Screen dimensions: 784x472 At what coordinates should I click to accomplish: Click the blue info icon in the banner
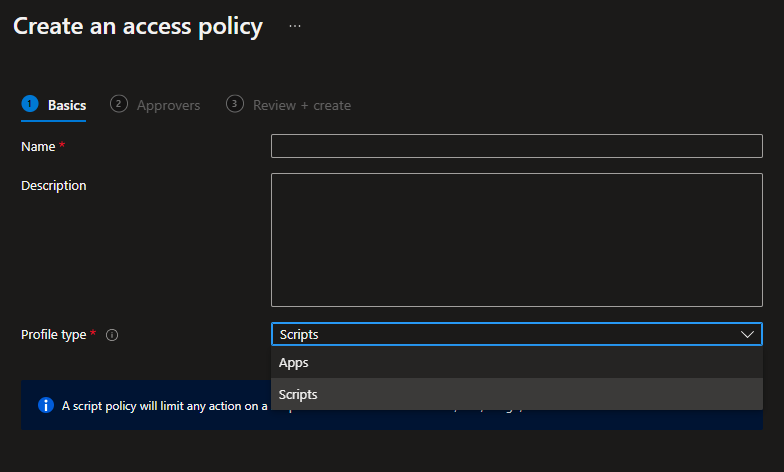(x=45, y=405)
